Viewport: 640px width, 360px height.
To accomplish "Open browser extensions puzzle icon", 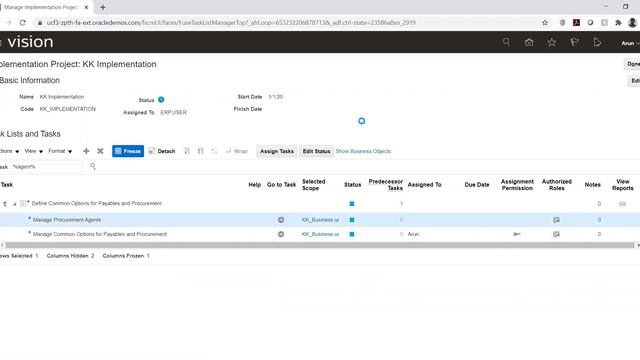I will 618,23.
